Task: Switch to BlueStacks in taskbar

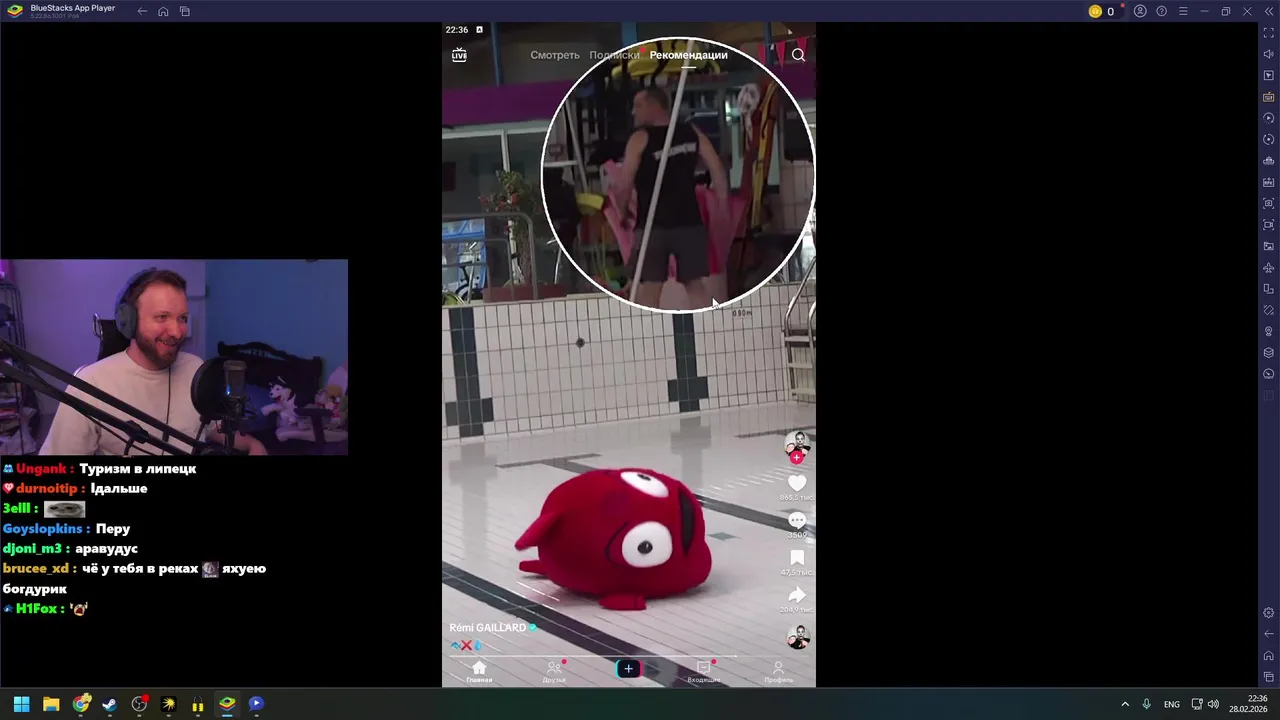Action: (x=227, y=704)
